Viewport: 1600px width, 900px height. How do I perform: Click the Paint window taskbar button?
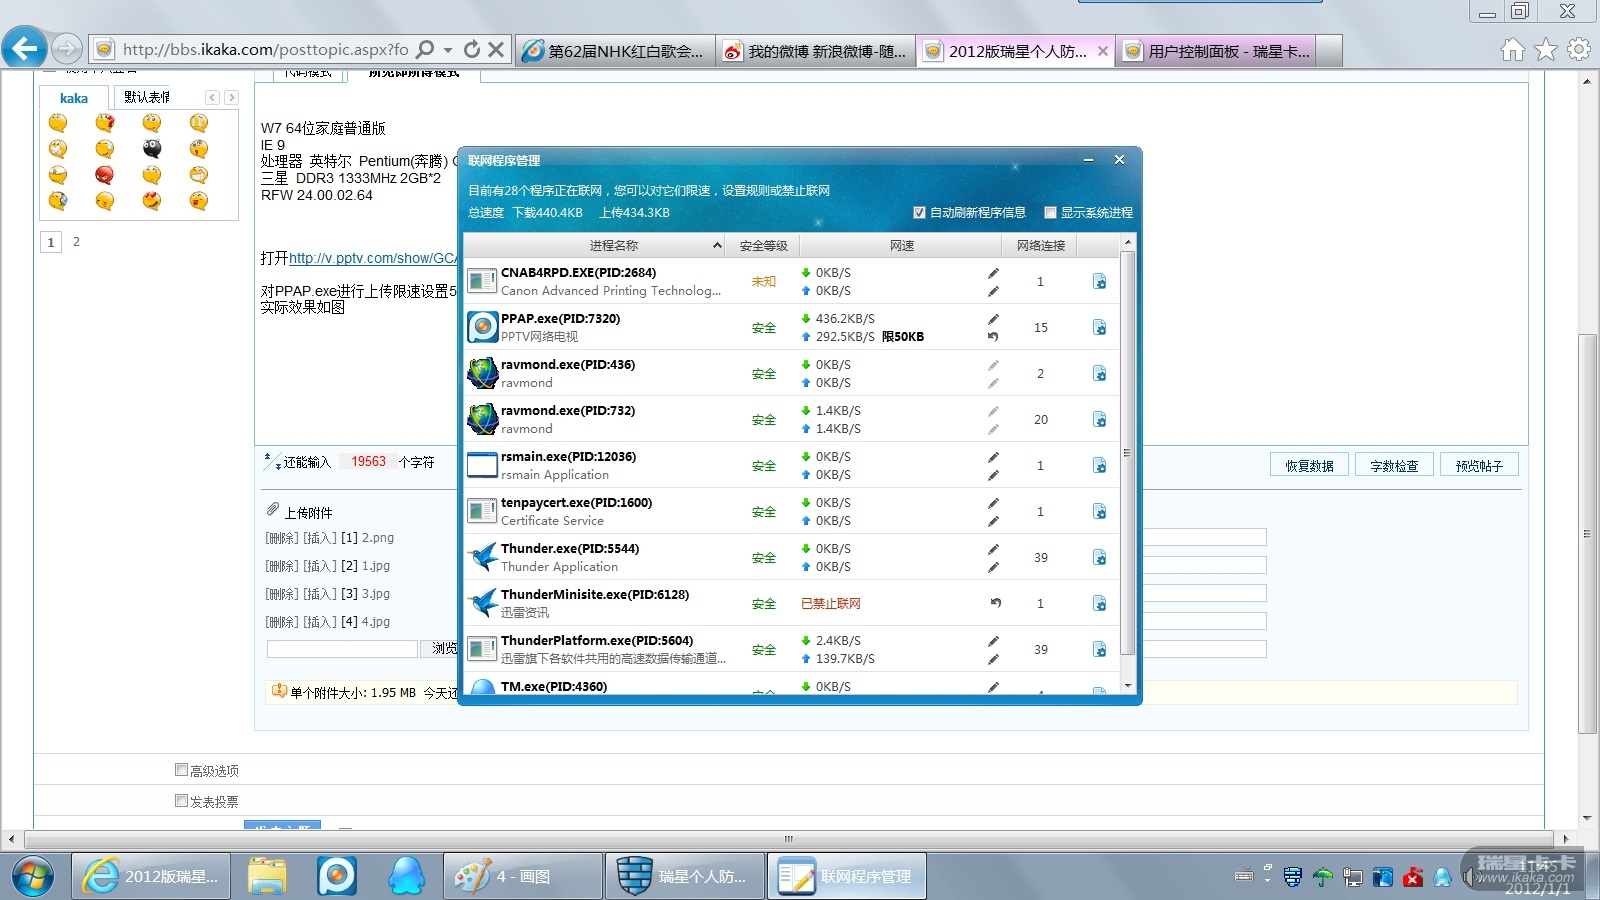522,876
